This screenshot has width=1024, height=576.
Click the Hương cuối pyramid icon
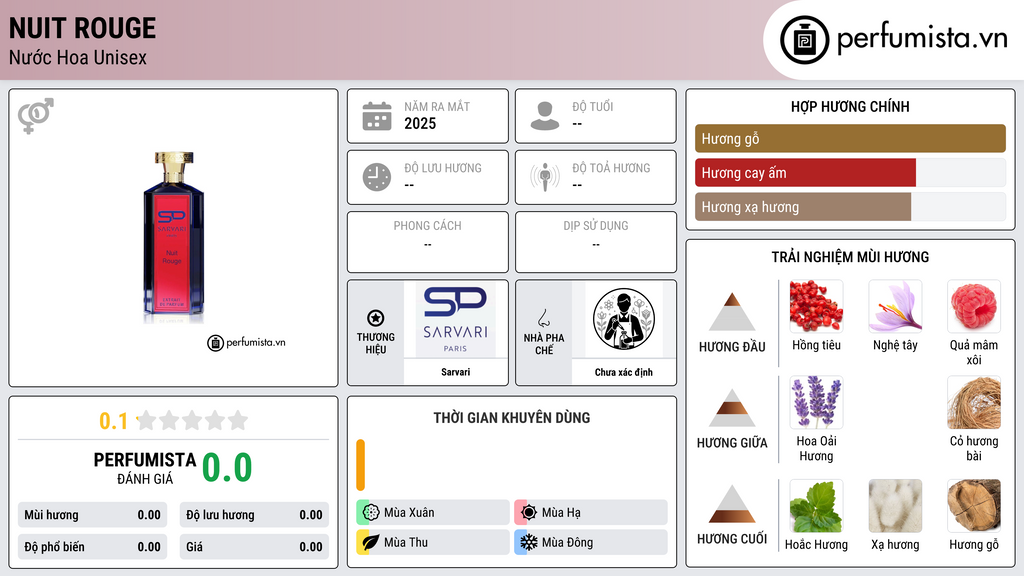(x=732, y=504)
